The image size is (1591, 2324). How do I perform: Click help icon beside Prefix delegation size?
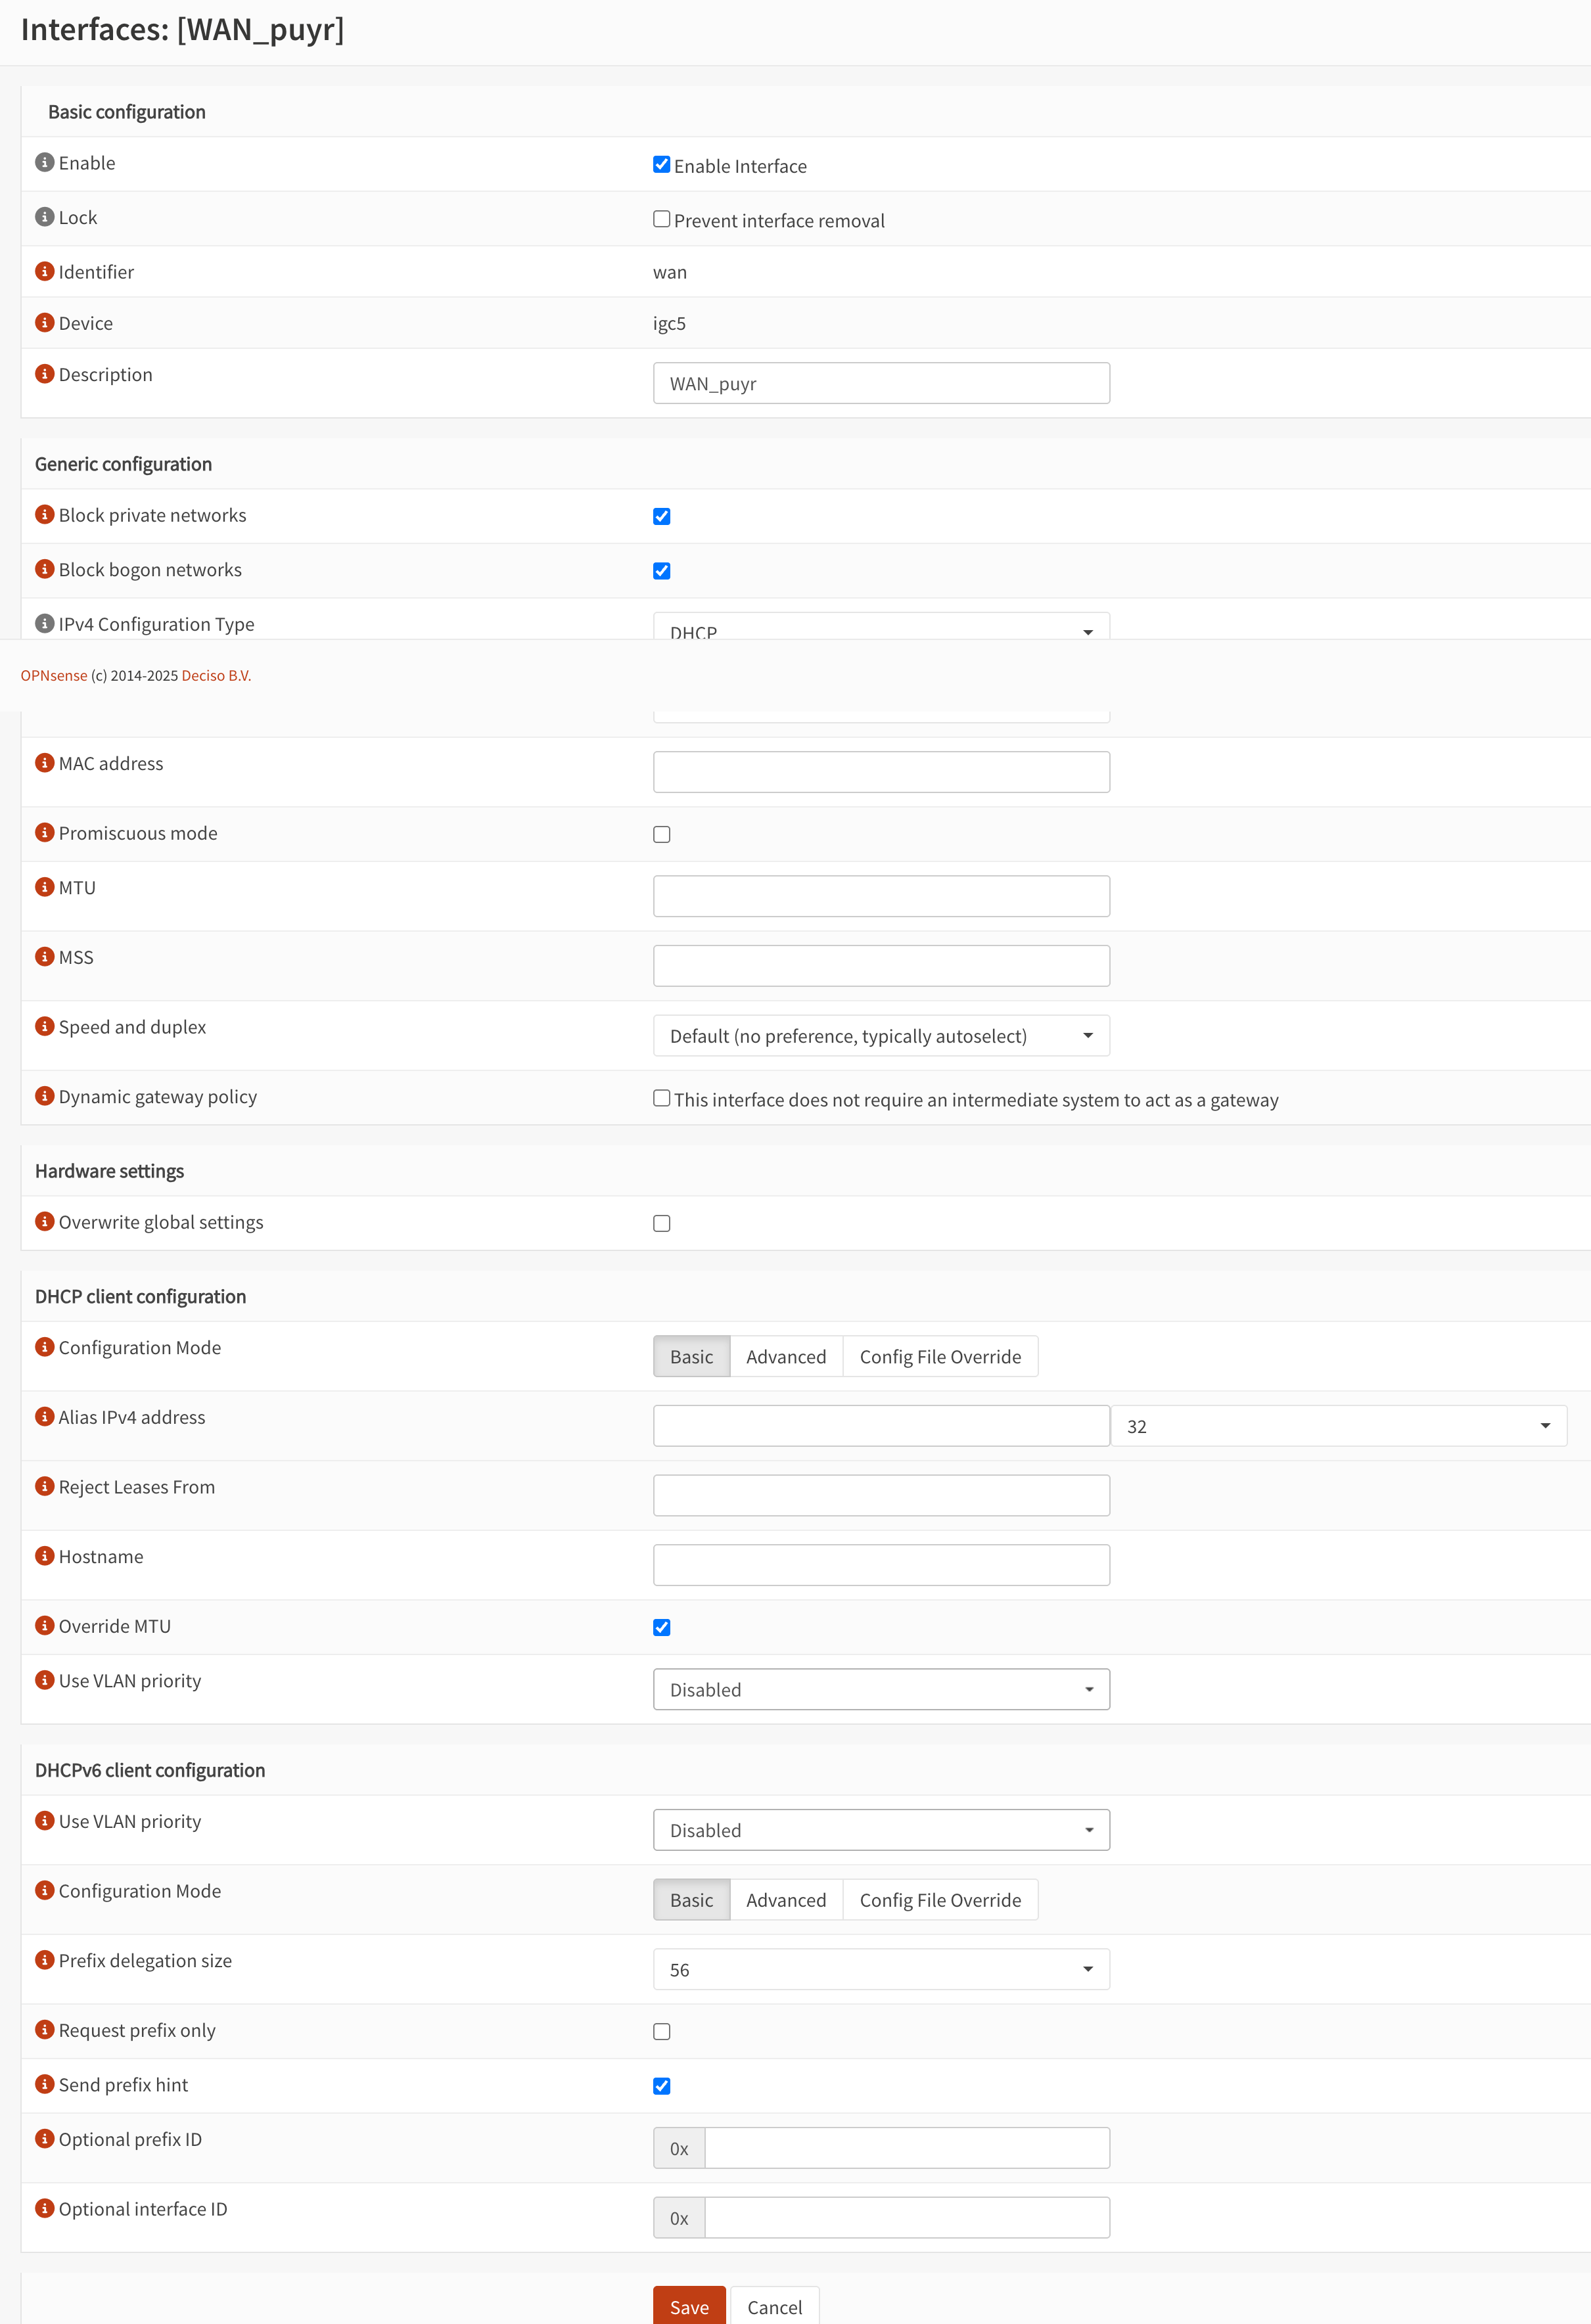coord(44,1960)
